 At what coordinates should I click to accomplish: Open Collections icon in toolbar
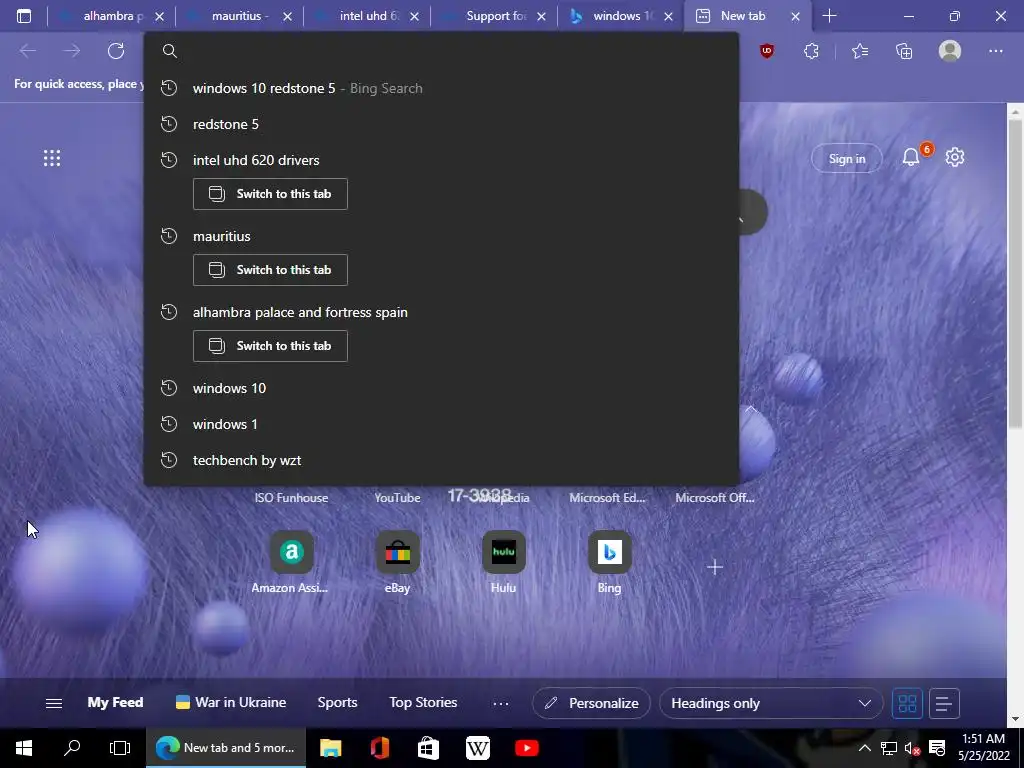pyautogui.click(x=904, y=51)
